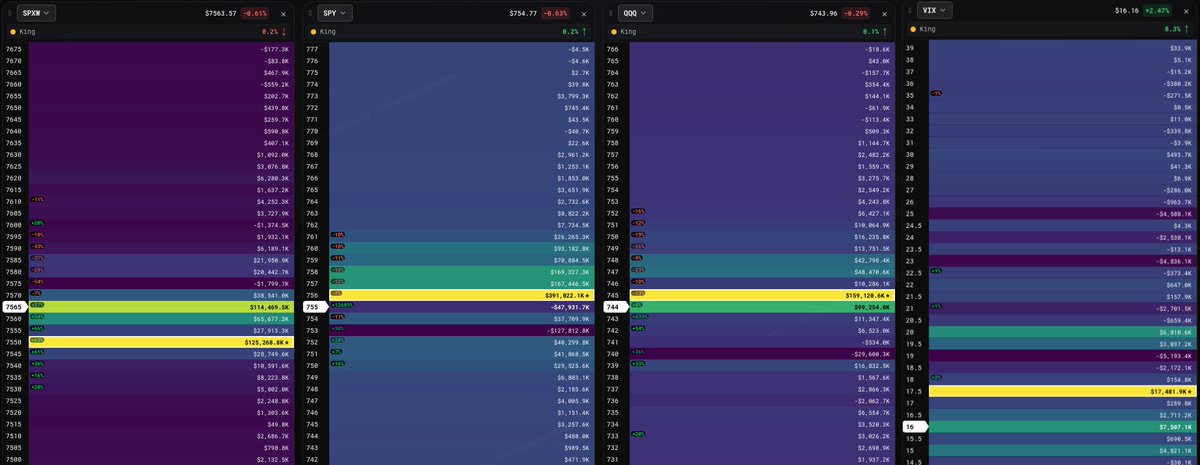Click the yellow King dot in SPY panel
Viewport: 1200px width, 465px height.
pyautogui.click(x=312, y=32)
